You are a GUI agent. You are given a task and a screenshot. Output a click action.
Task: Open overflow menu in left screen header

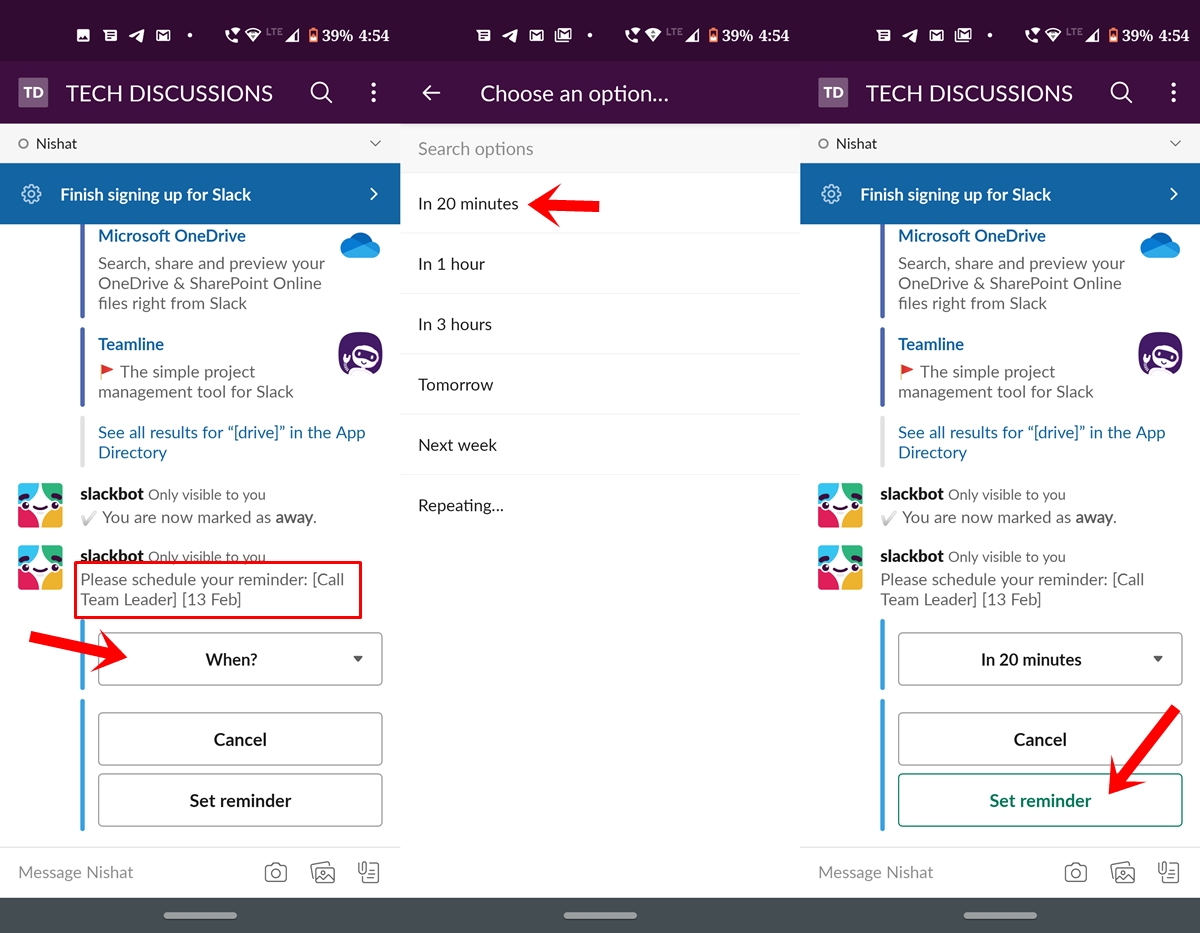point(373,93)
